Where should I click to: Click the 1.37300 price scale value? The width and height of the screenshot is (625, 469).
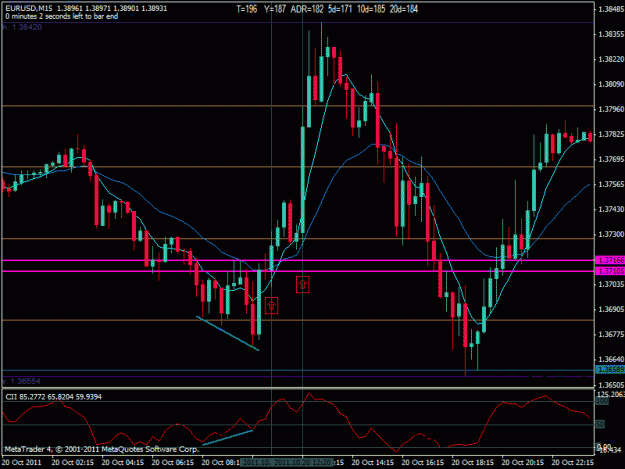[x=611, y=234]
